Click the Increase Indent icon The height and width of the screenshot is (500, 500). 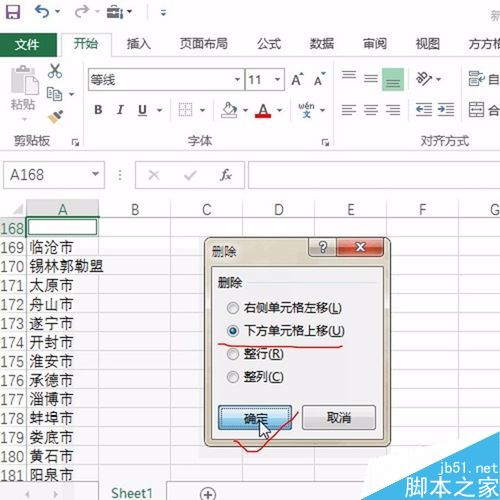coord(446,110)
